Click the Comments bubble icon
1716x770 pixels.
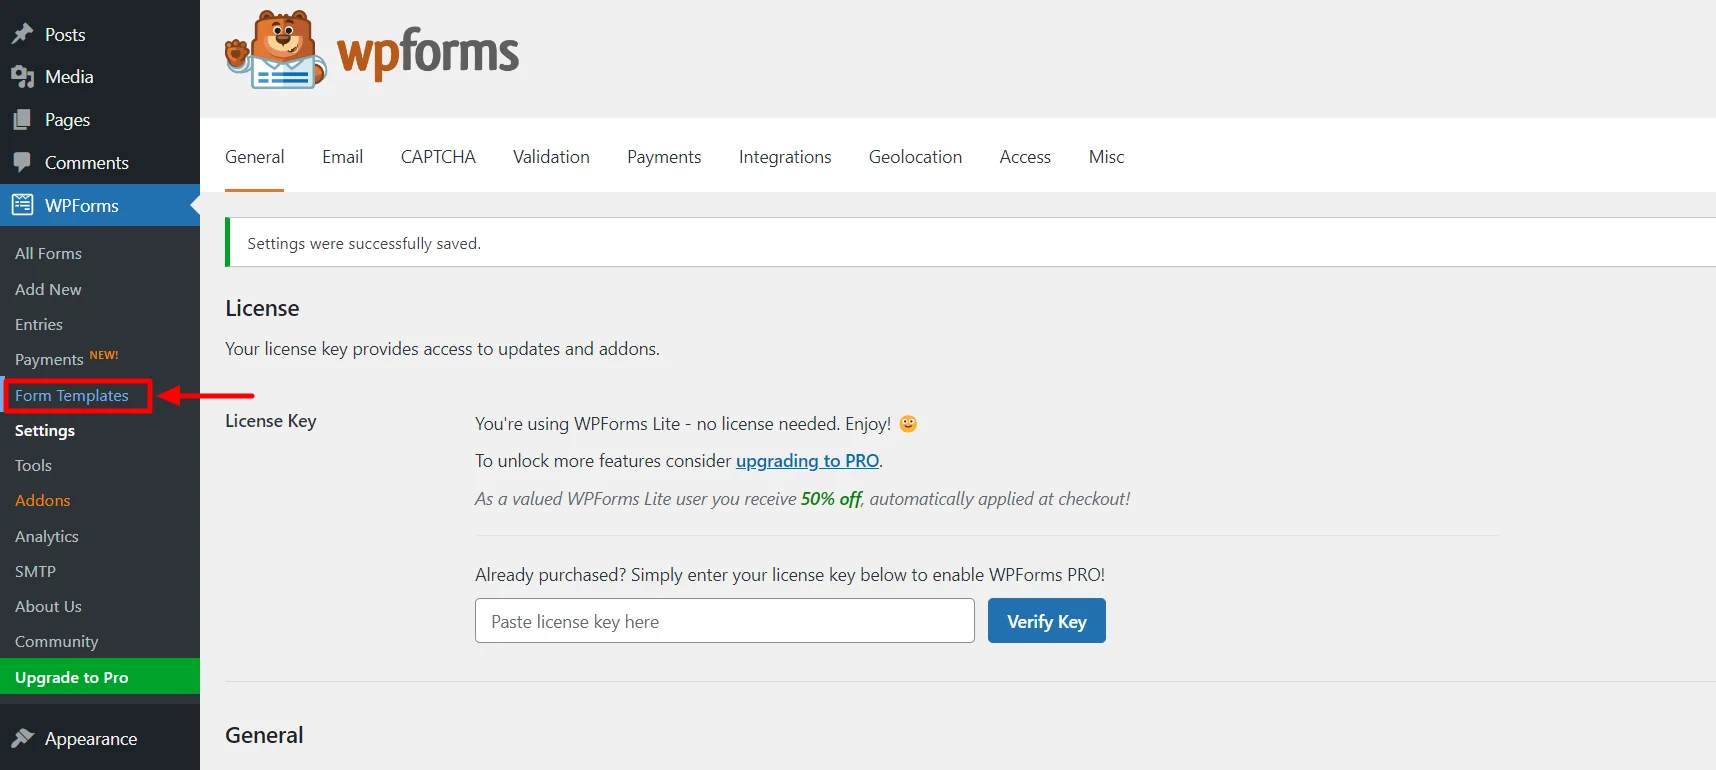(22, 162)
